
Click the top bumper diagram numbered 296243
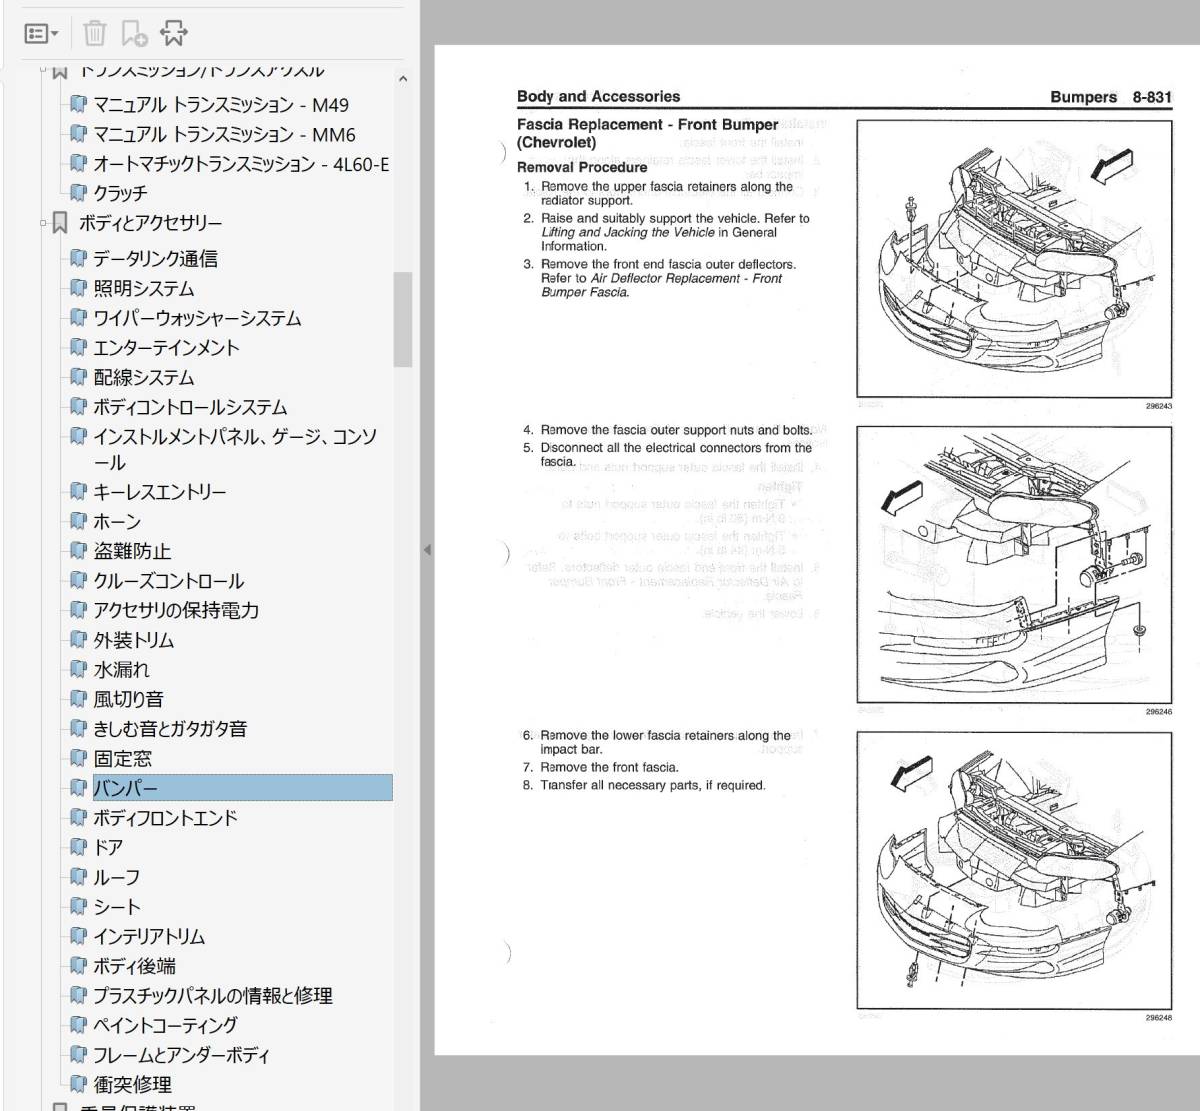click(x=1014, y=259)
